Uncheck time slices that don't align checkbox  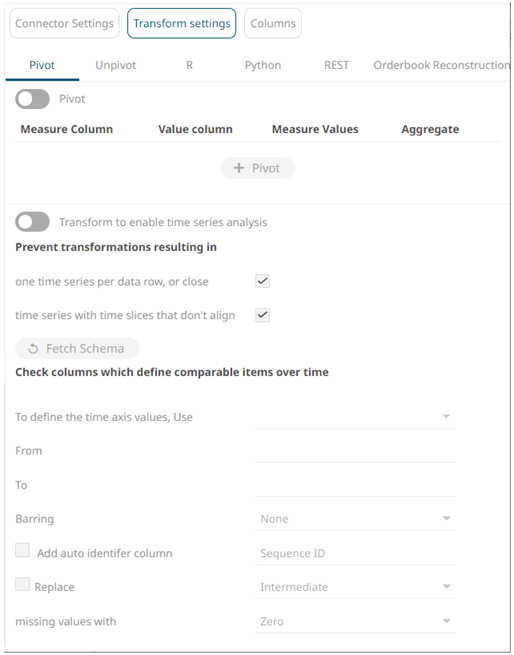(262, 315)
